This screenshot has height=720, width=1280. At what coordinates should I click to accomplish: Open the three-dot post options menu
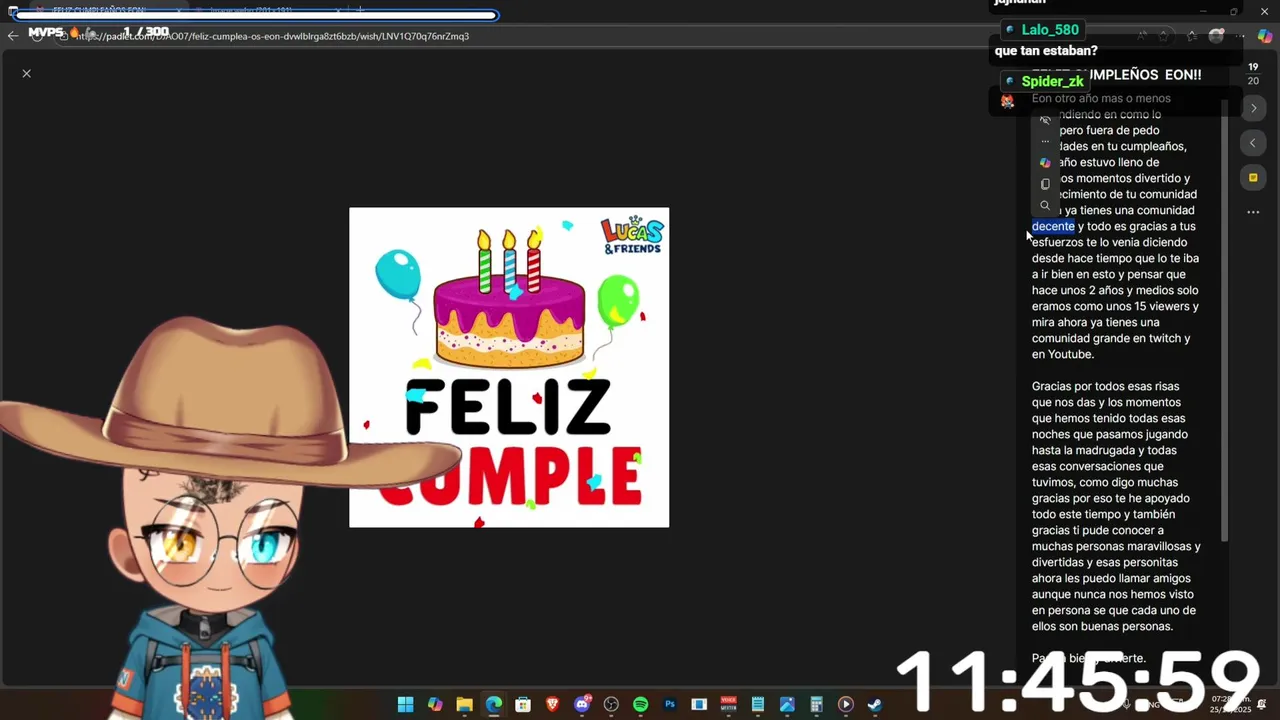click(x=1253, y=212)
